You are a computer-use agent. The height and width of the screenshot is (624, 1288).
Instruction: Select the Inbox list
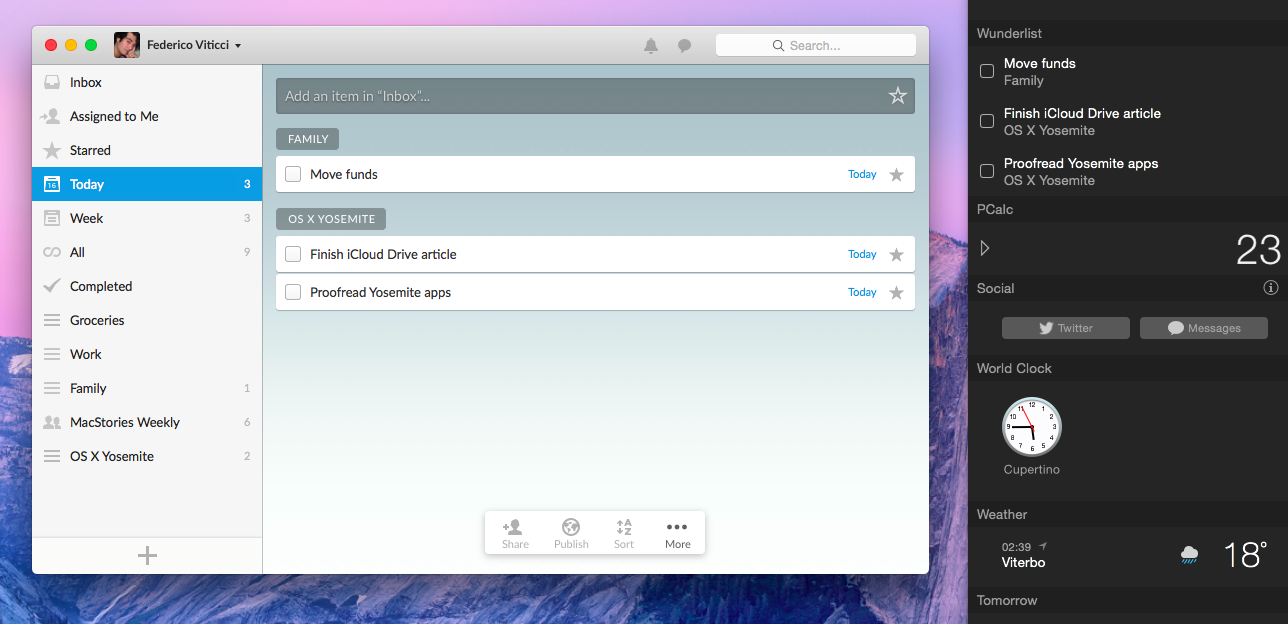(147, 82)
